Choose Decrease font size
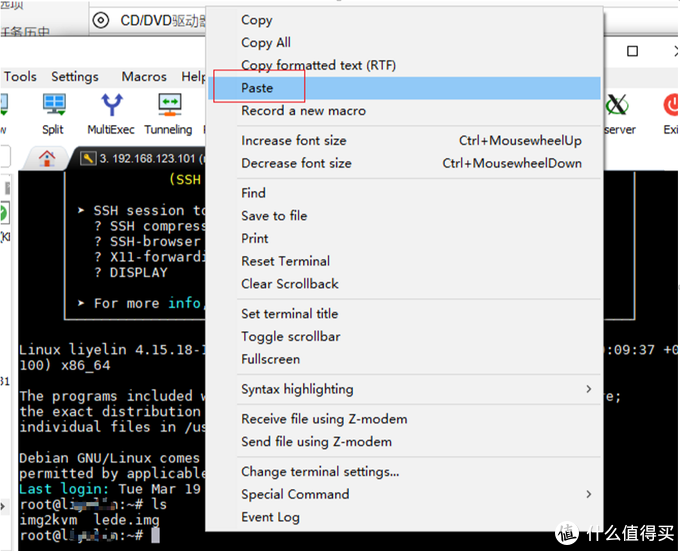This screenshot has height=551, width=680. tap(404, 163)
